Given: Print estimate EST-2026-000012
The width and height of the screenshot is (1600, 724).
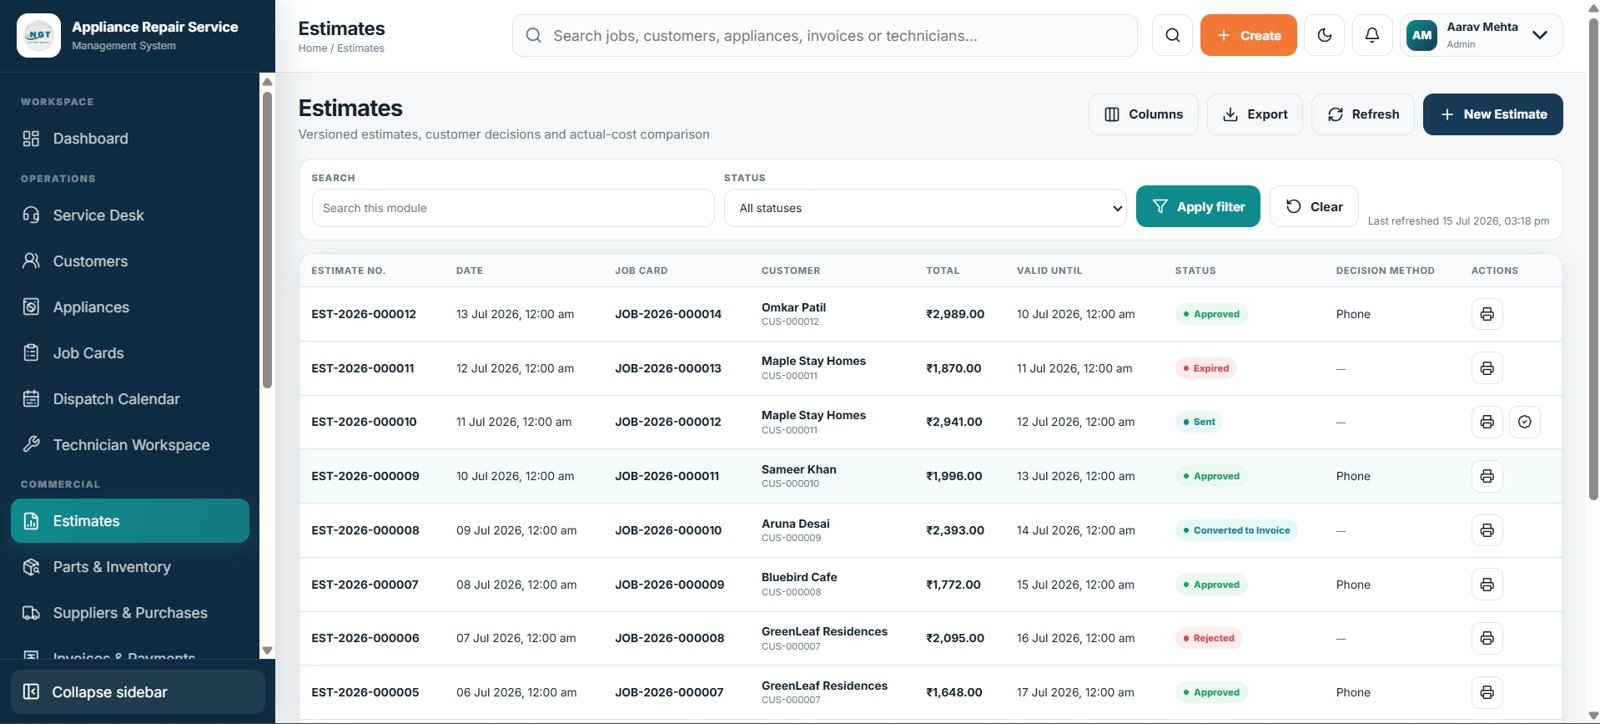Looking at the screenshot, I should point(1487,314).
